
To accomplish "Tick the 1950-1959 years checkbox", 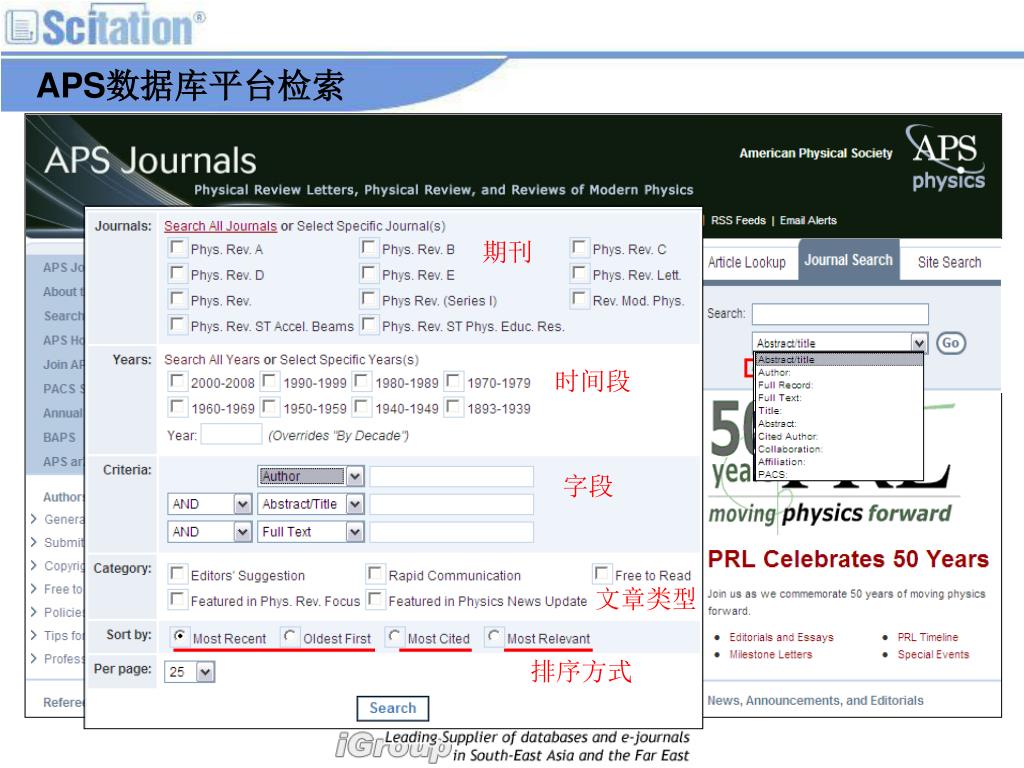I will 269,408.
